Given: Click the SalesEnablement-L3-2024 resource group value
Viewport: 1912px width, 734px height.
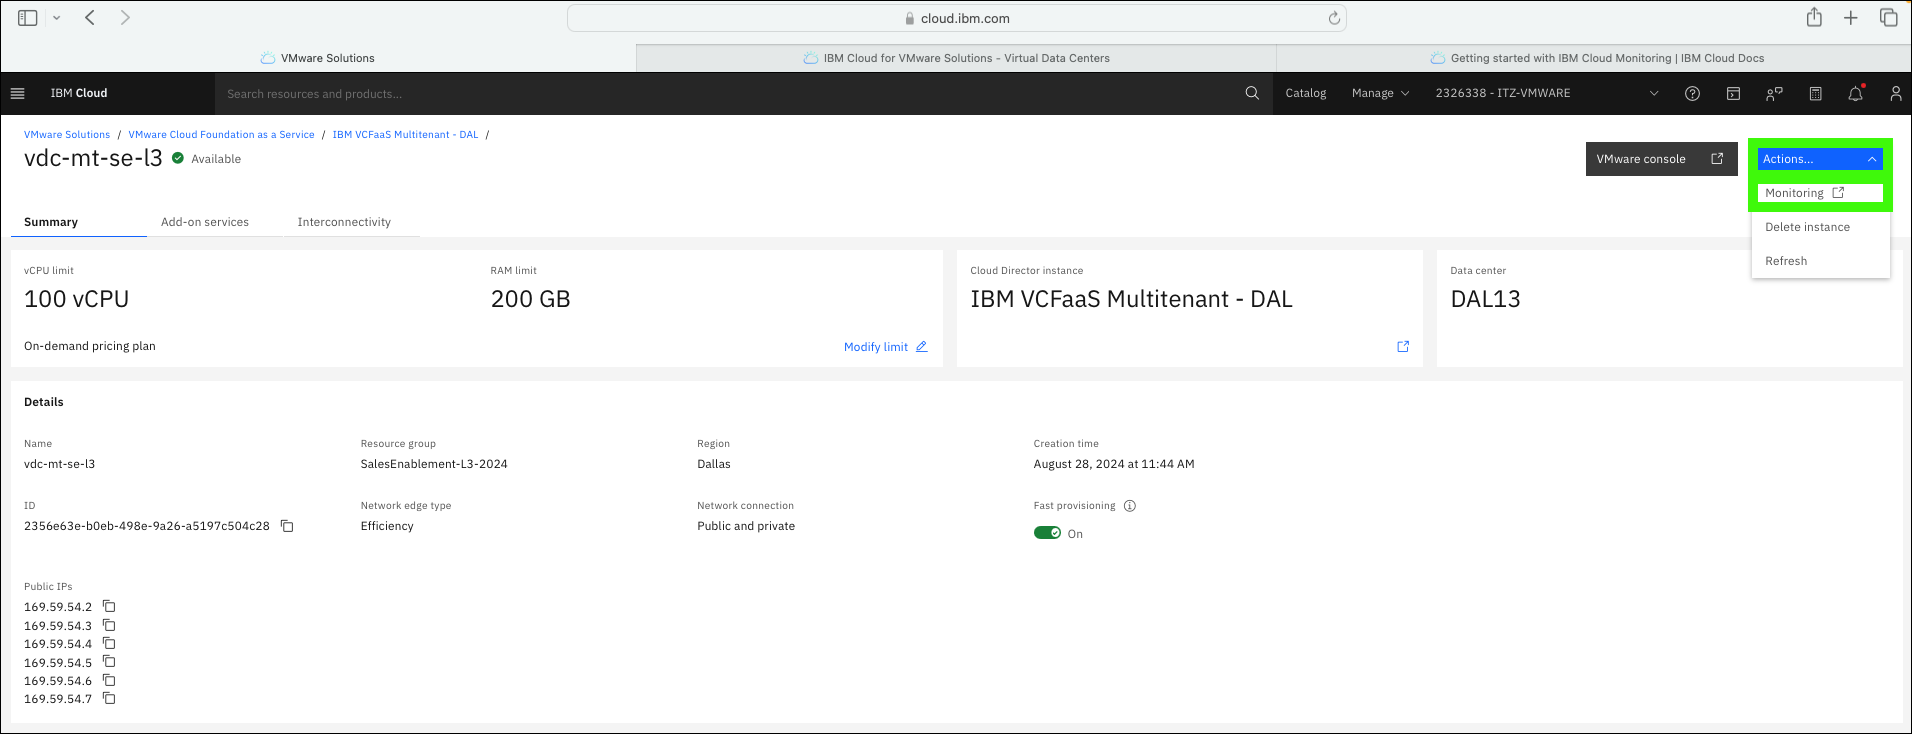Looking at the screenshot, I should coord(434,464).
